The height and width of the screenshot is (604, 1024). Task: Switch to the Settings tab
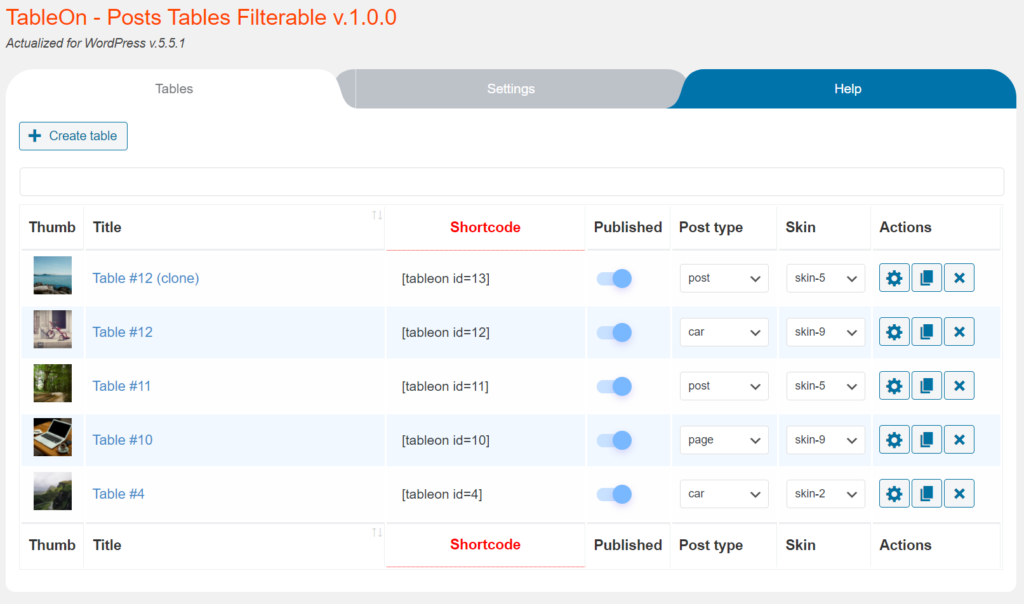tap(511, 89)
